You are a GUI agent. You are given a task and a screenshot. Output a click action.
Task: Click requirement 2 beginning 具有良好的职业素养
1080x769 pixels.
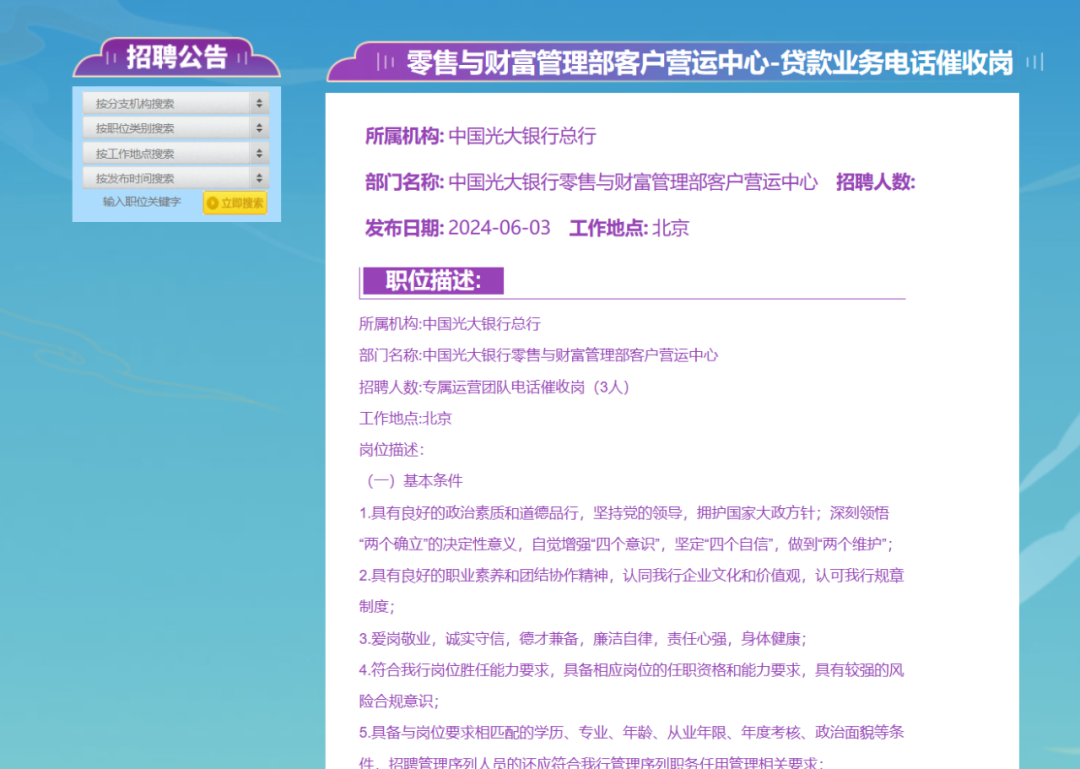click(632, 591)
